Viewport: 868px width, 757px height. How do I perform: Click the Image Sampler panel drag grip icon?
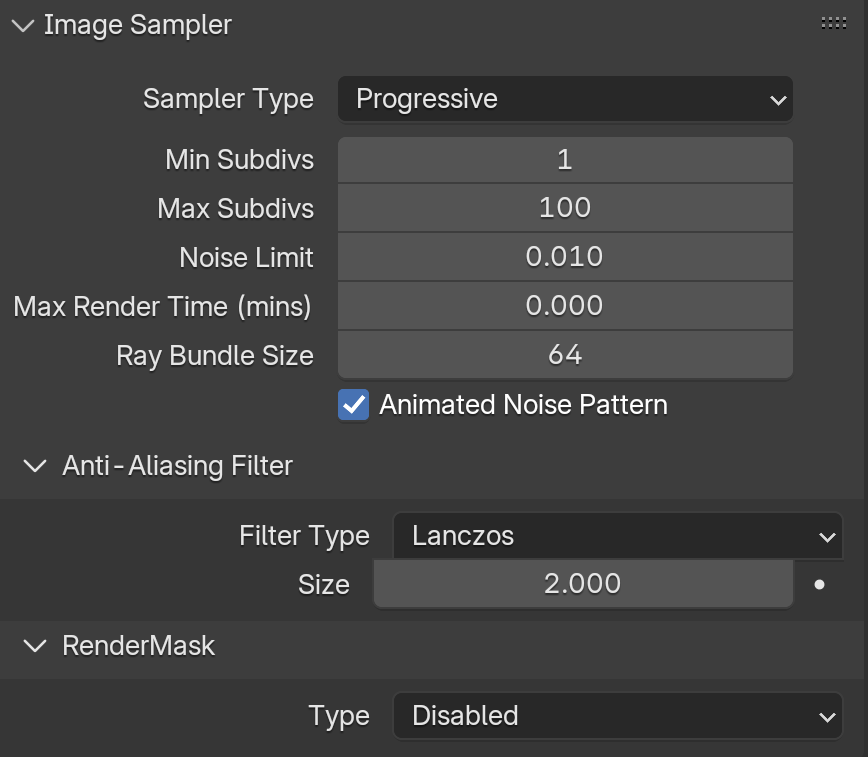834,23
